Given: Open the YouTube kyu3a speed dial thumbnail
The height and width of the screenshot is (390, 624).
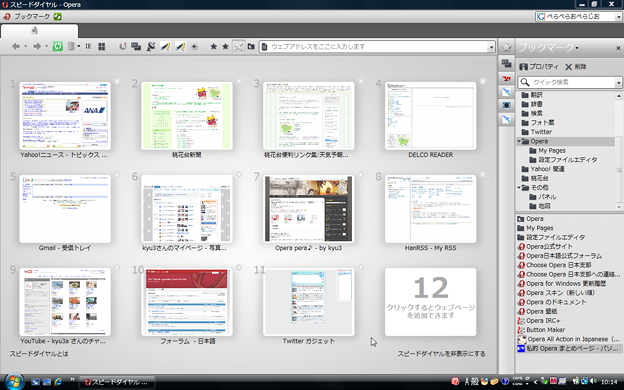Looking at the screenshot, I should click(65, 302).
